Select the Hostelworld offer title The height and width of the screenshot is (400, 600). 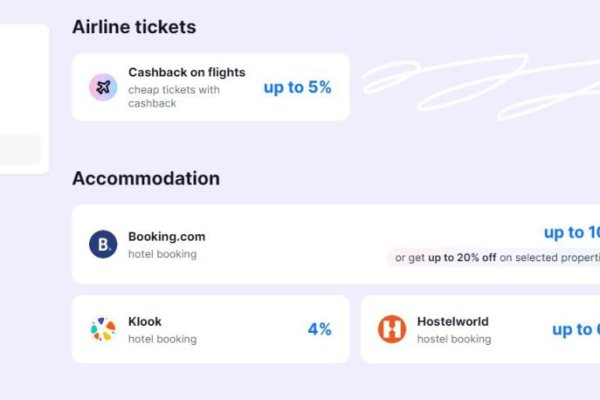(453, 322)
